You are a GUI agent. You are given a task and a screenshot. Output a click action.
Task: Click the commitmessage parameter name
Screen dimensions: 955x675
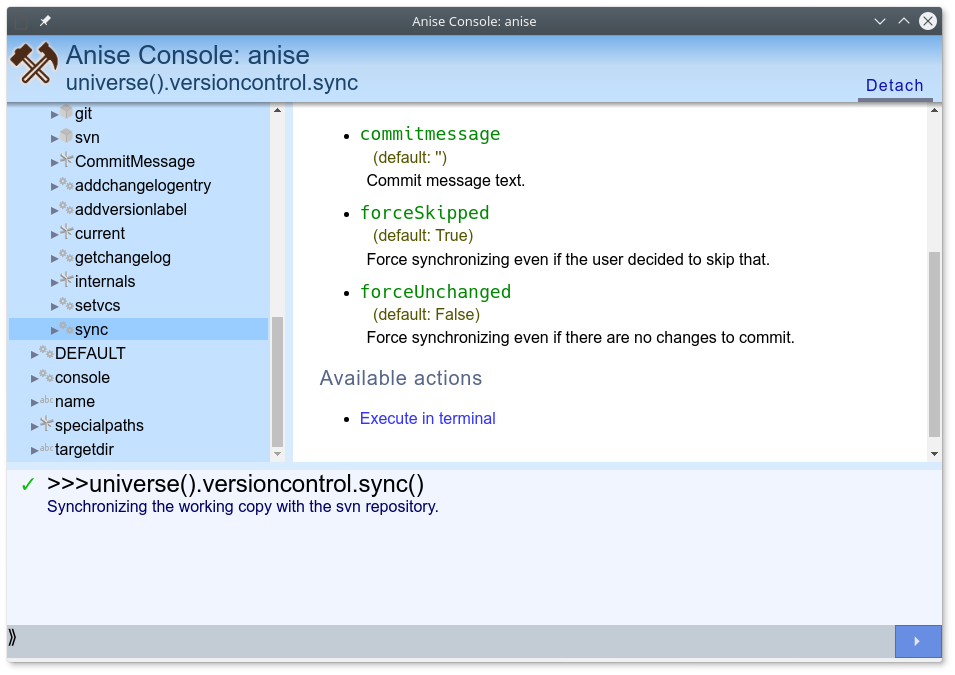coord(430,133)
